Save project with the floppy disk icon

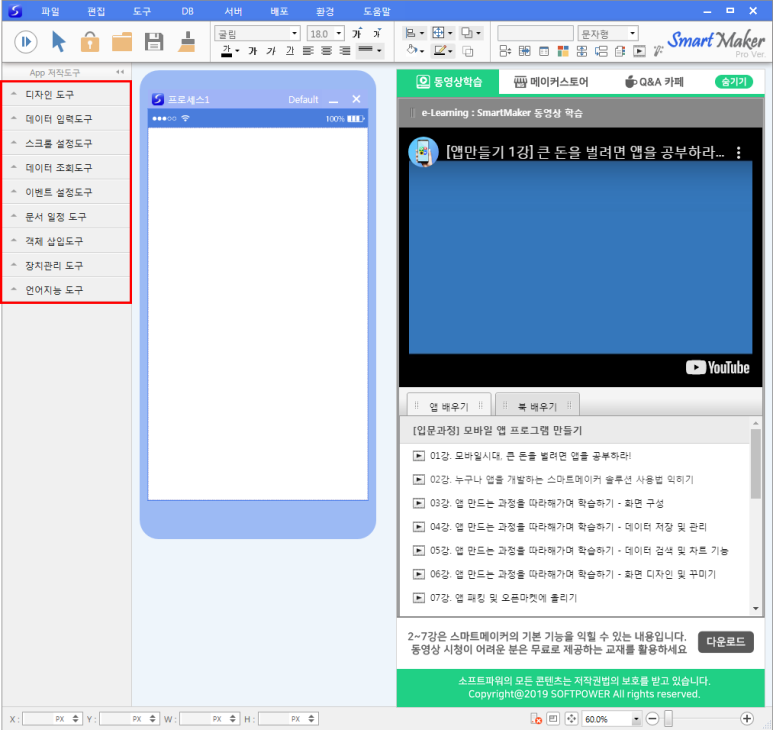click(x=154, y=42)
